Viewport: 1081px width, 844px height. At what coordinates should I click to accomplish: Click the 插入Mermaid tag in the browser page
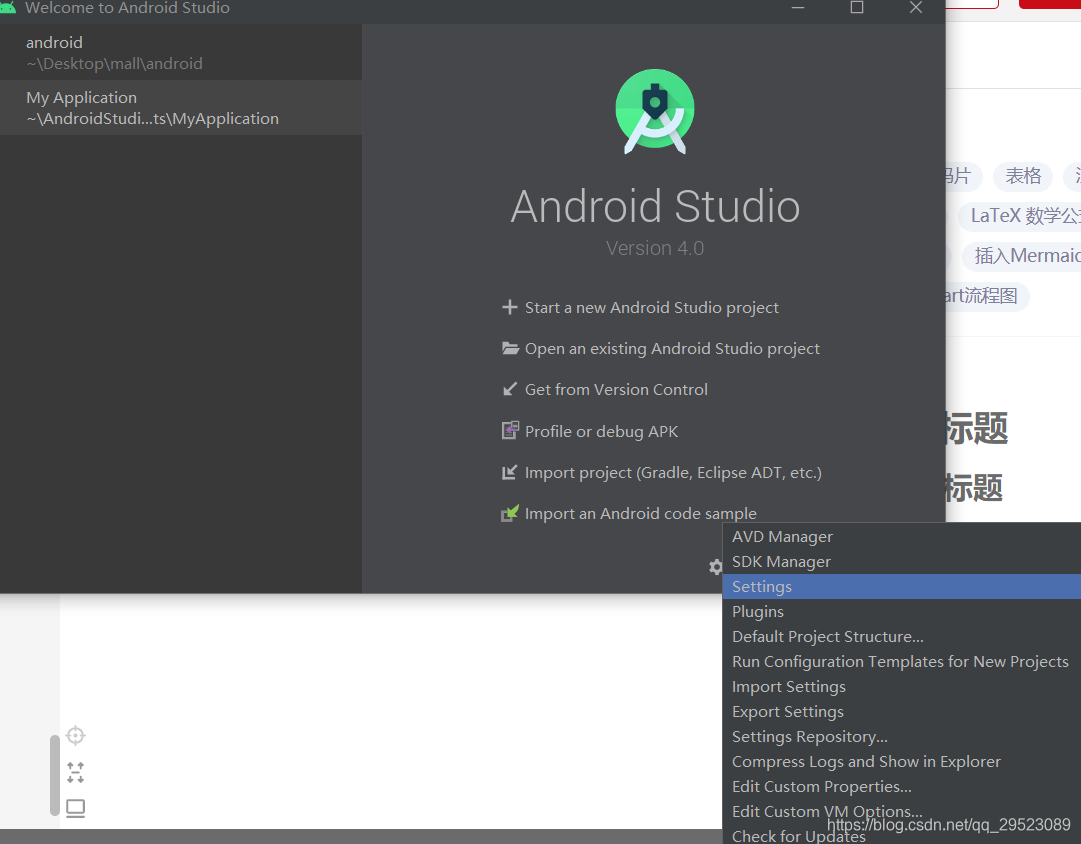(1022, 257)
